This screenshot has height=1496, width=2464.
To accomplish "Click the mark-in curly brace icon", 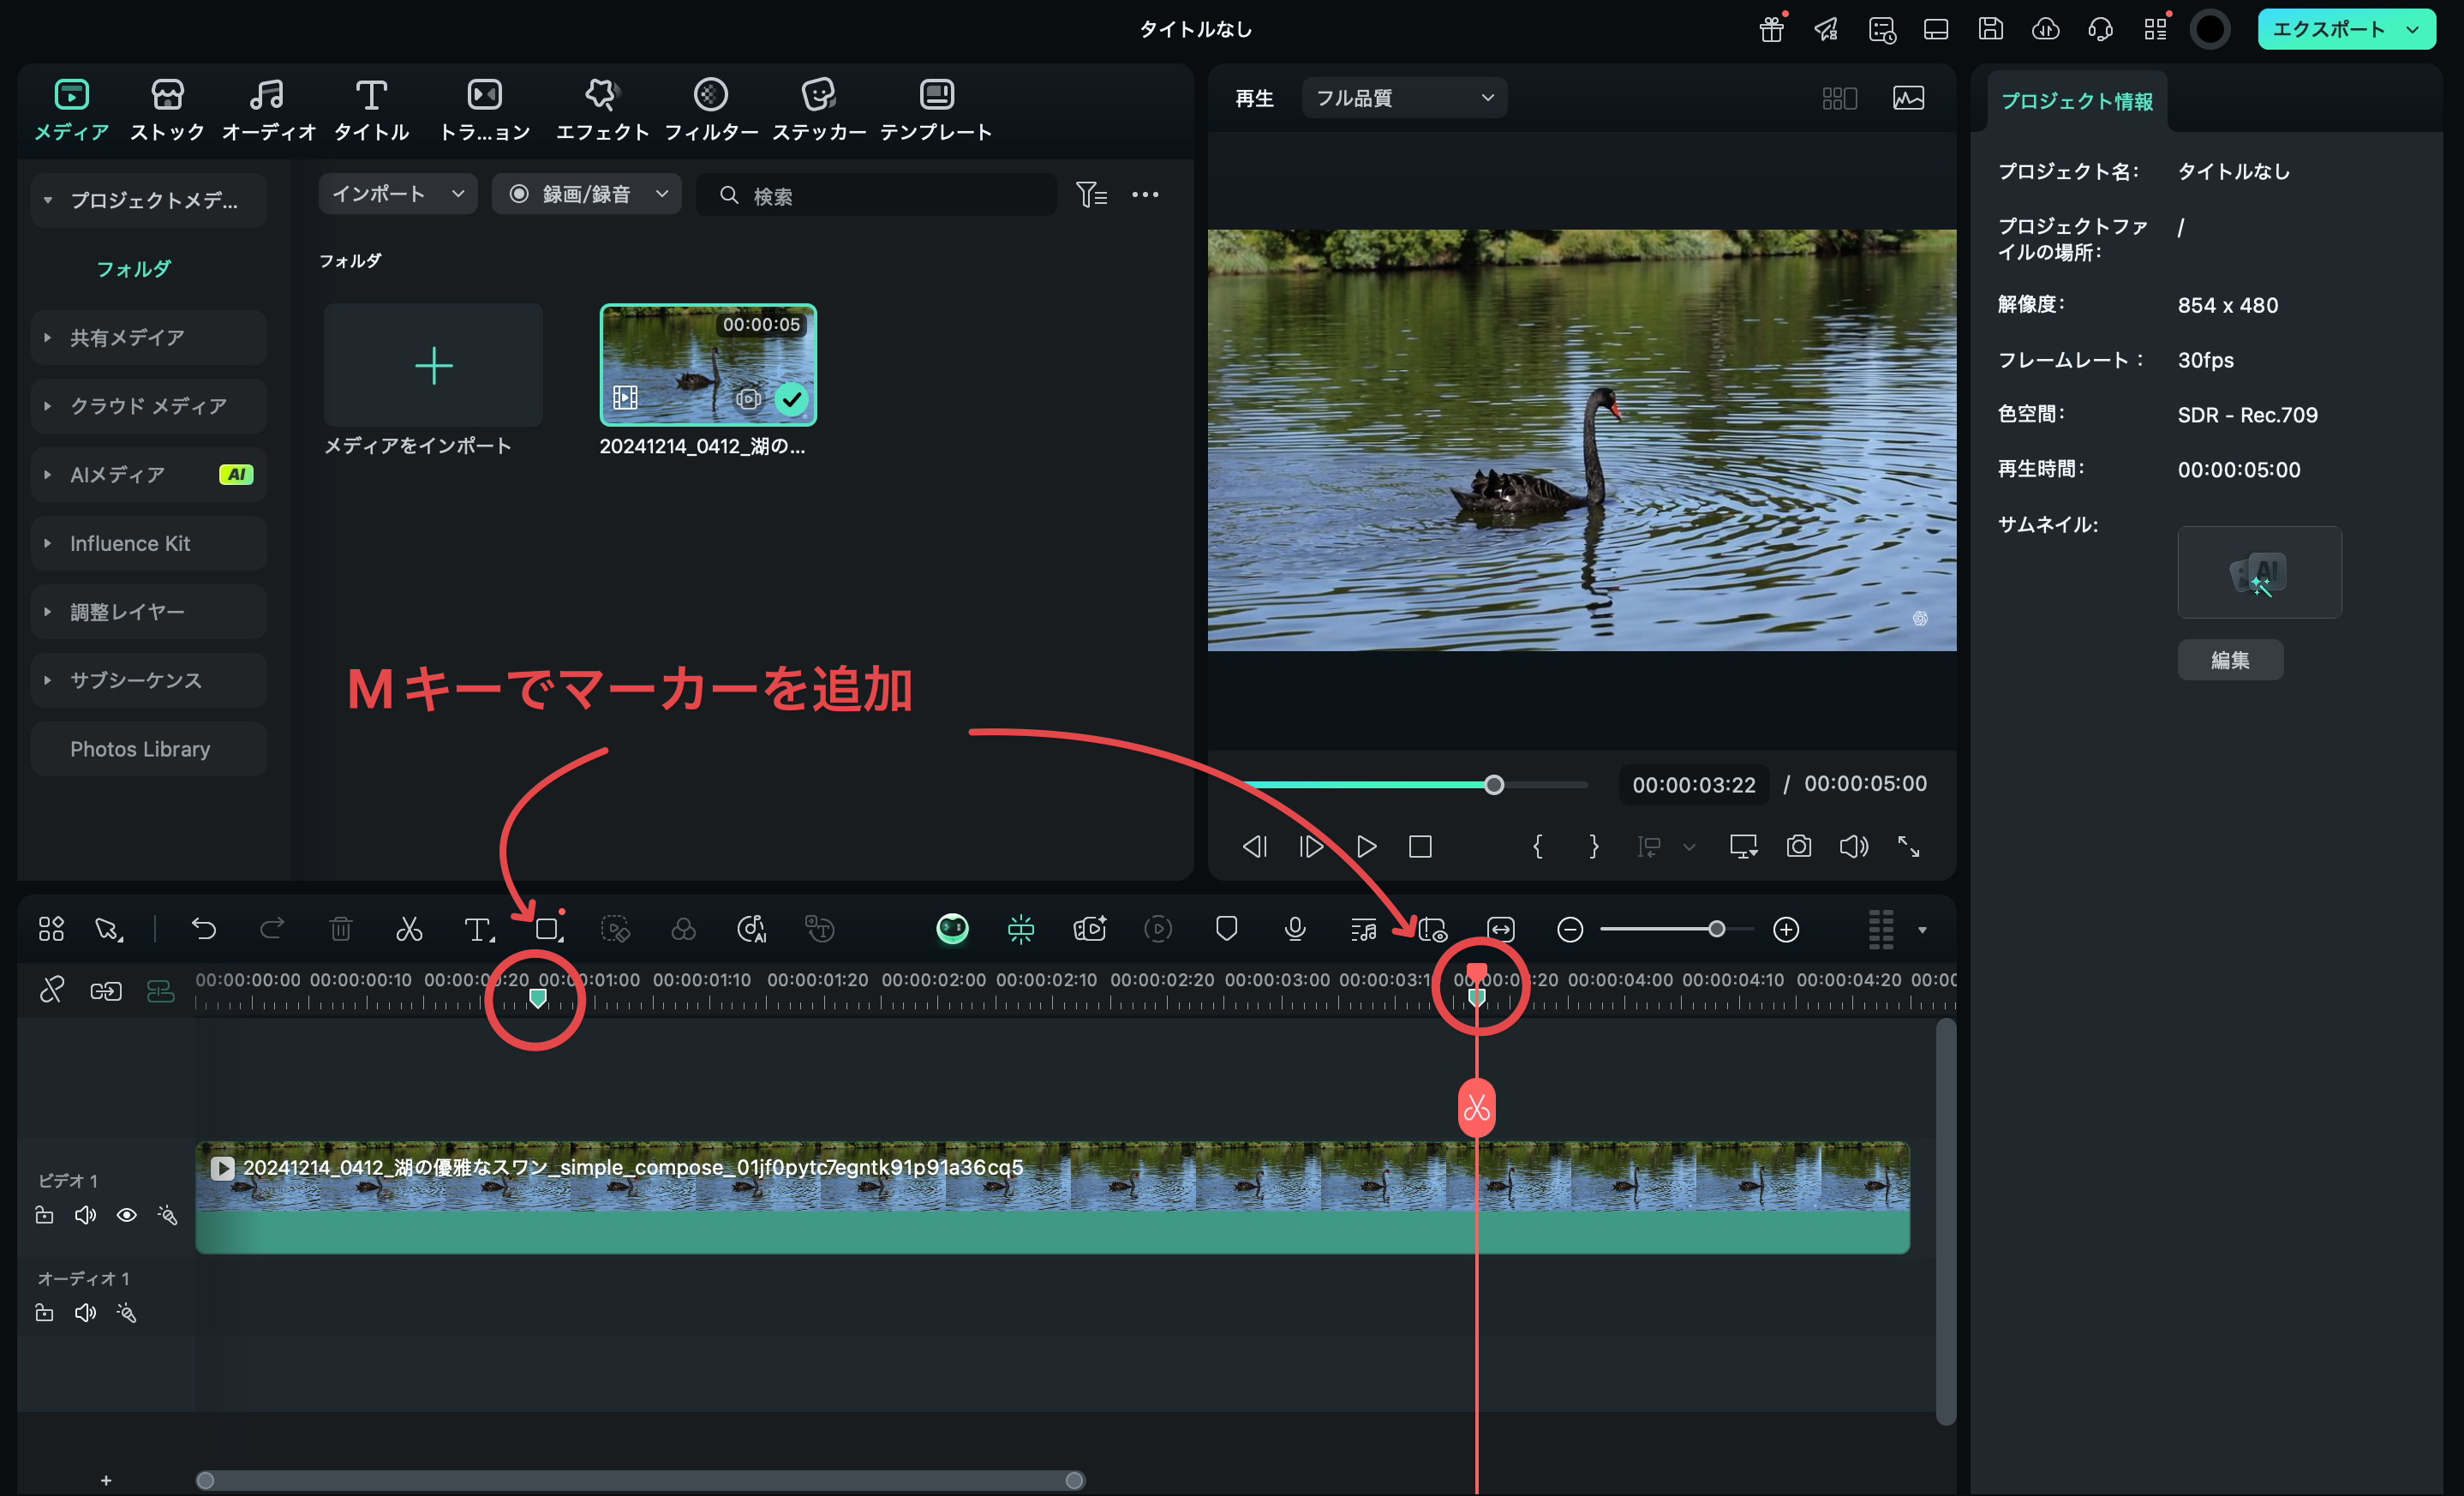I will click(1538, 846).
